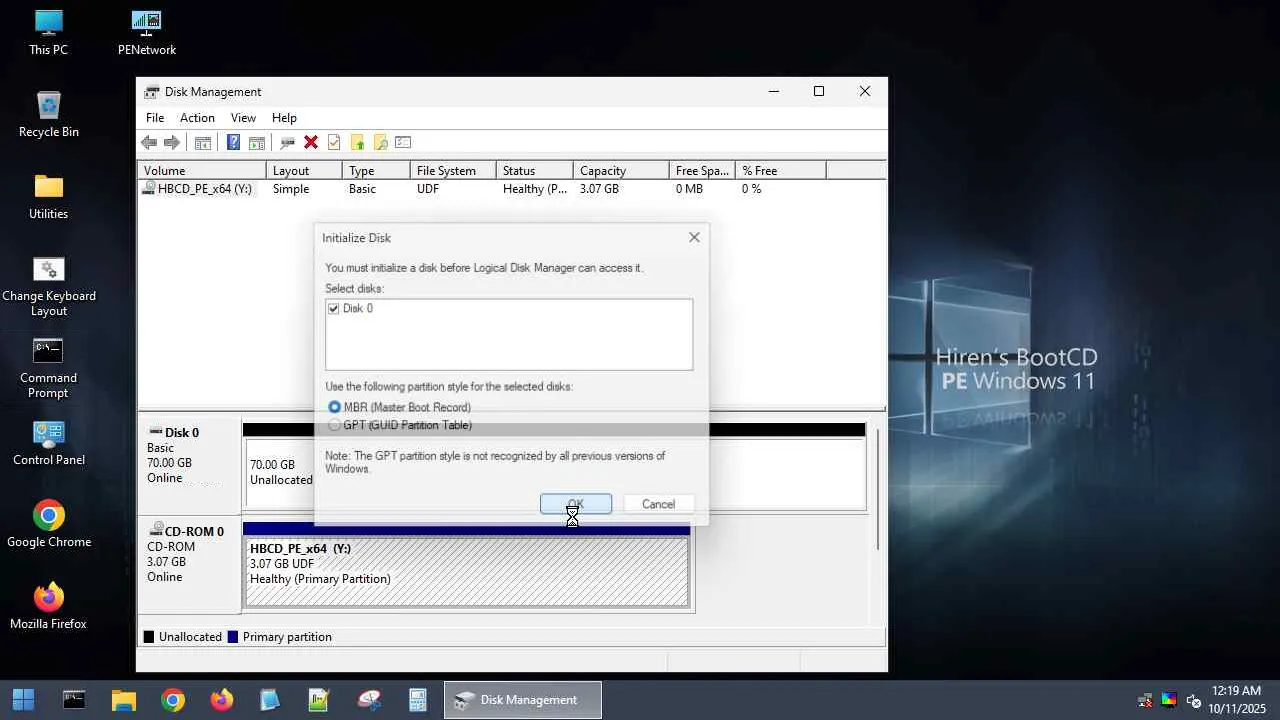Sort by the % Free column header

(780, 171)
